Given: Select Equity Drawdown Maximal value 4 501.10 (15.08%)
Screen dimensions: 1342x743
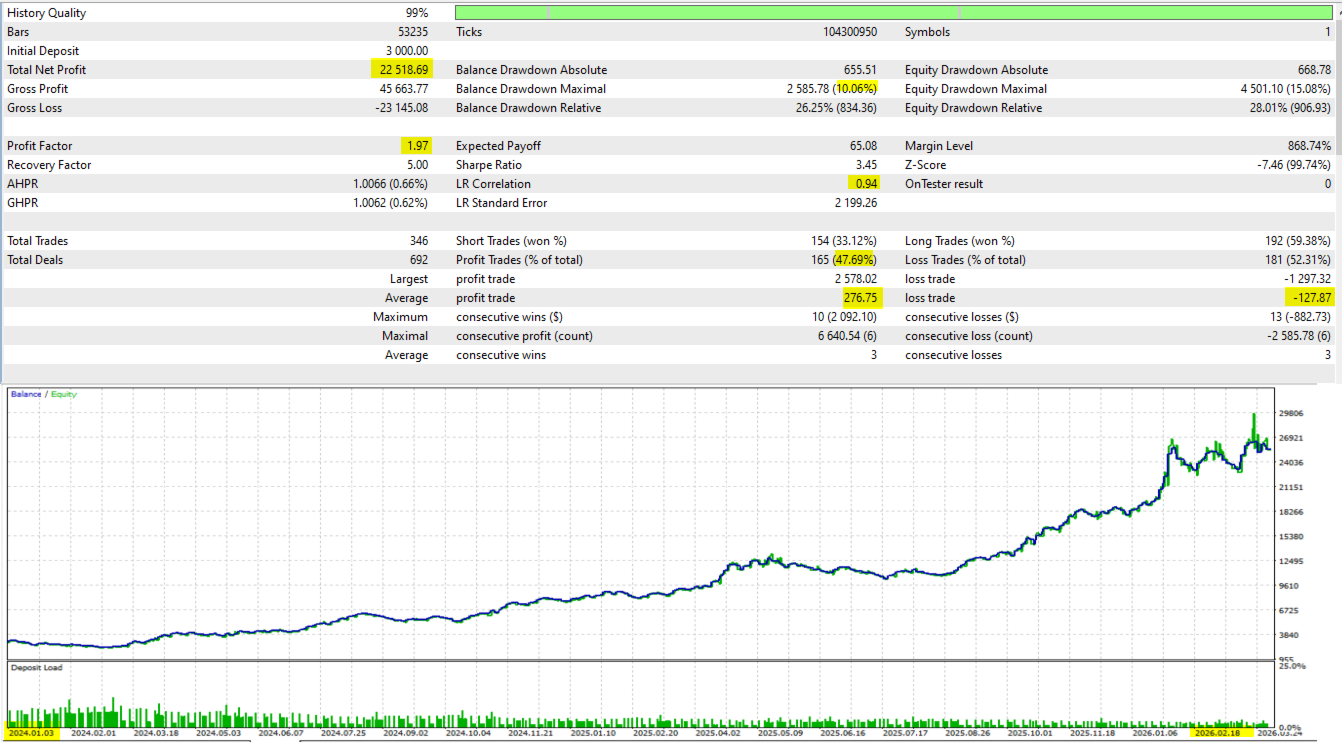Looking at the screenshot, I should (x=1286, y=89).
